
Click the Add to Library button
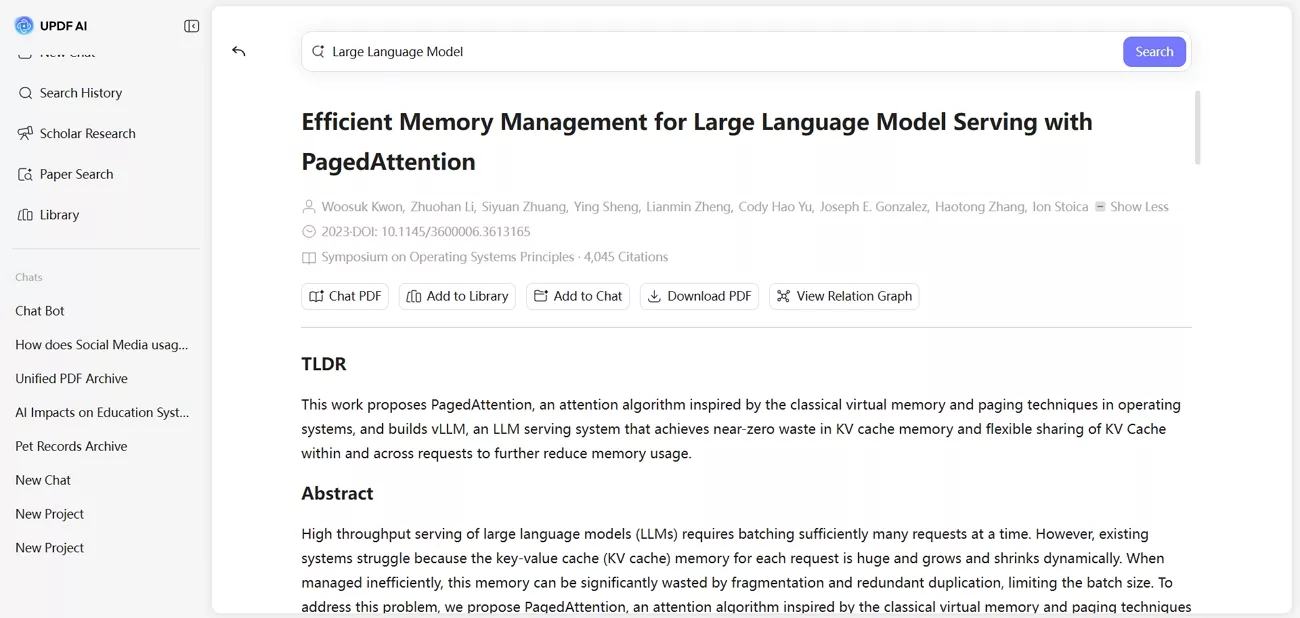coord(457,296)
